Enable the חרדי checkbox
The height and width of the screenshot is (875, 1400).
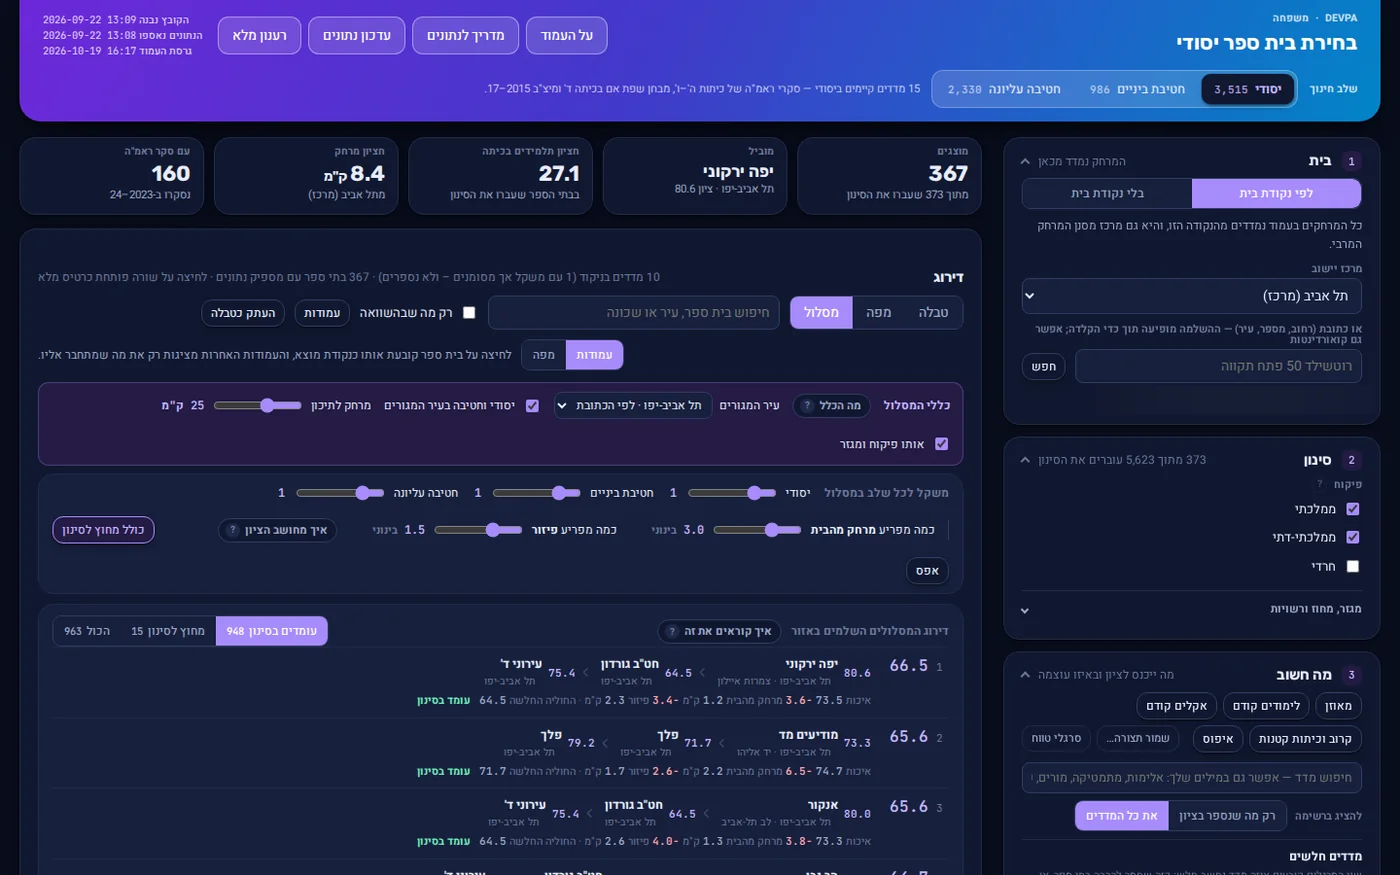pyautogui.click(x=1353, y=566)
